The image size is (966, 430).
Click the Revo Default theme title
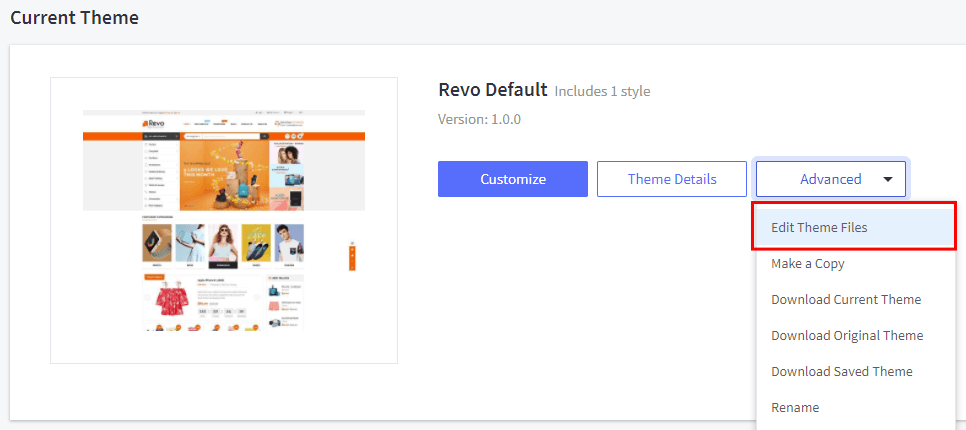coord(493,90)
